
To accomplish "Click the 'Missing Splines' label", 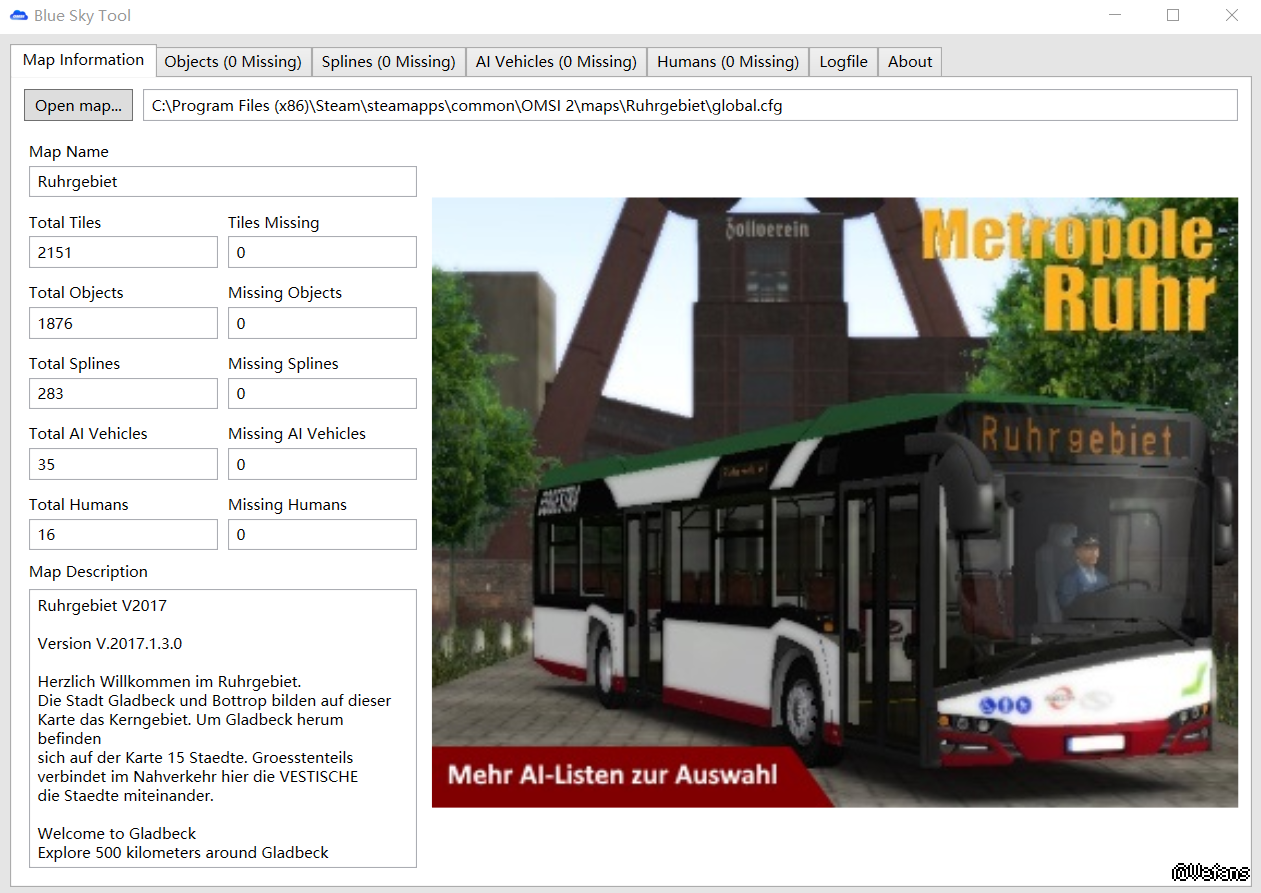I will (x=283, y=363).
